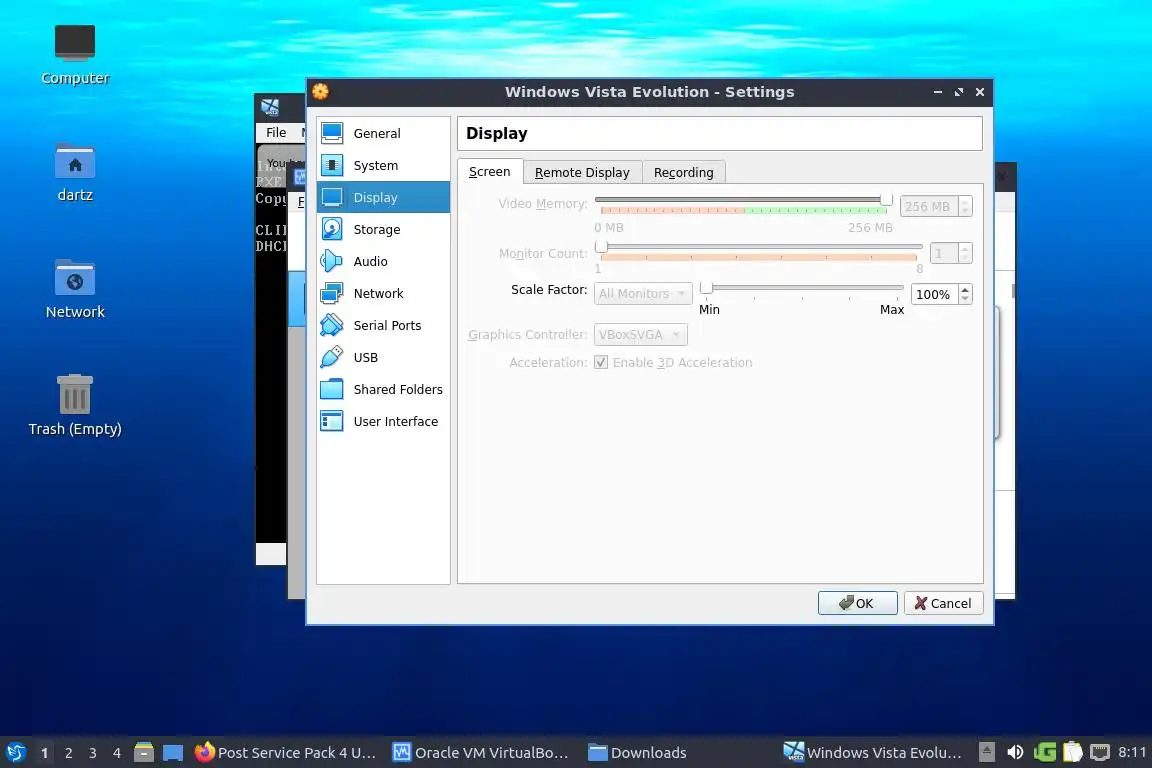The width and height of the screenshot is (1152, 768).
Task: Click the Video Memory 256 MB value field
Action: coord(929,207)
